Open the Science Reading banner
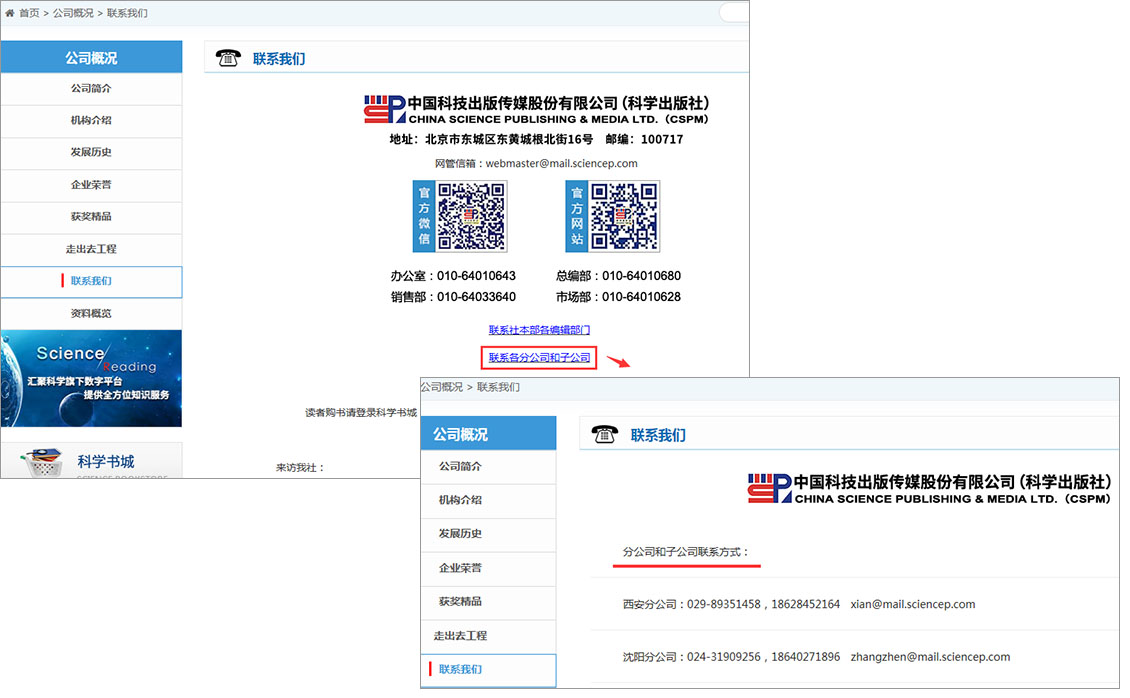Screen dimensions: 1130x698 coord(92,379)
